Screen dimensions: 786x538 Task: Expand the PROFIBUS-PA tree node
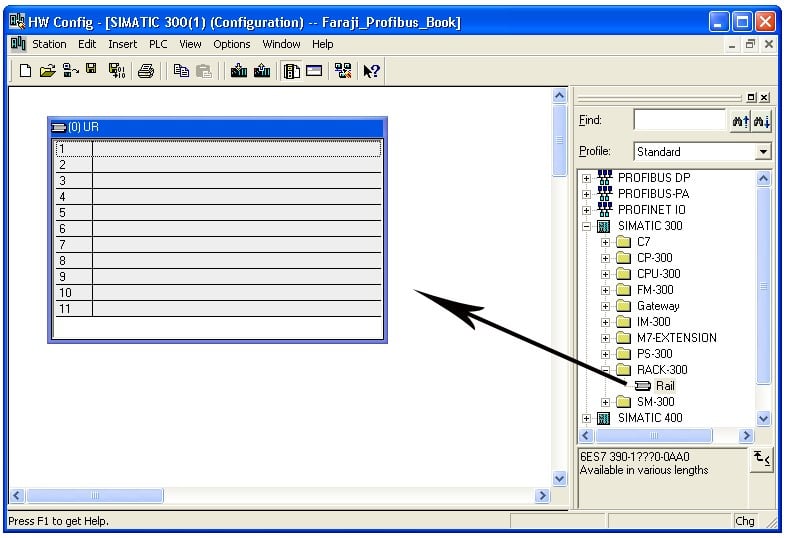pyautogui.click(x=586, y=194)
